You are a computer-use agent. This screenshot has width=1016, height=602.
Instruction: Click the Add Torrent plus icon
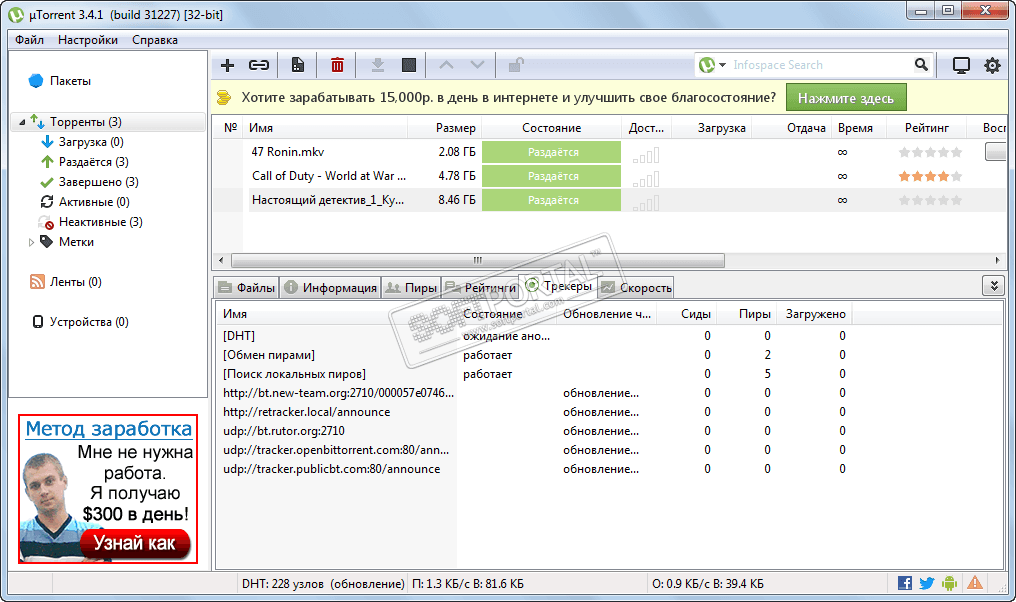point(227,65)
